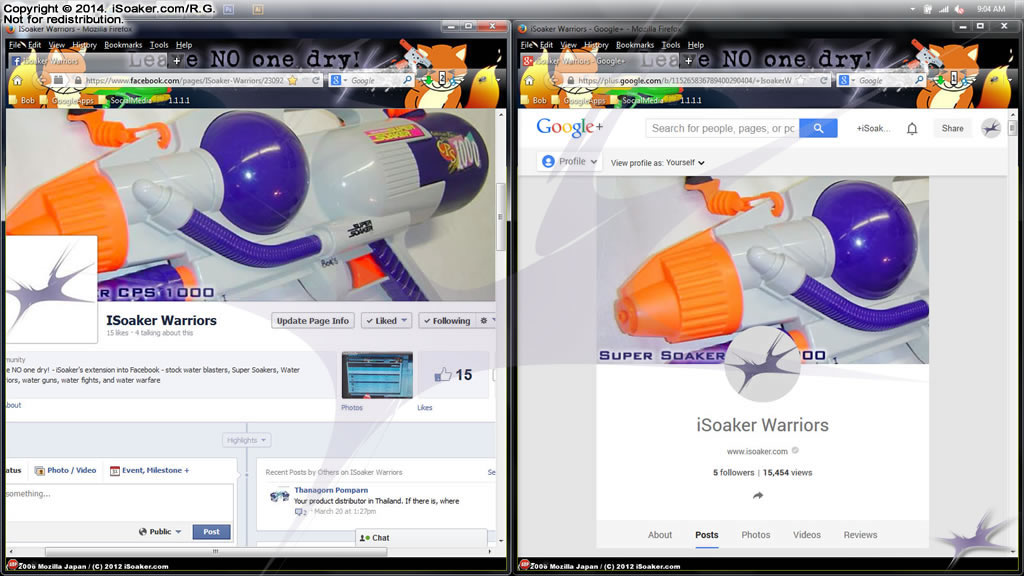Click the comment count icon on Thanagorn's post

[300, 512]
